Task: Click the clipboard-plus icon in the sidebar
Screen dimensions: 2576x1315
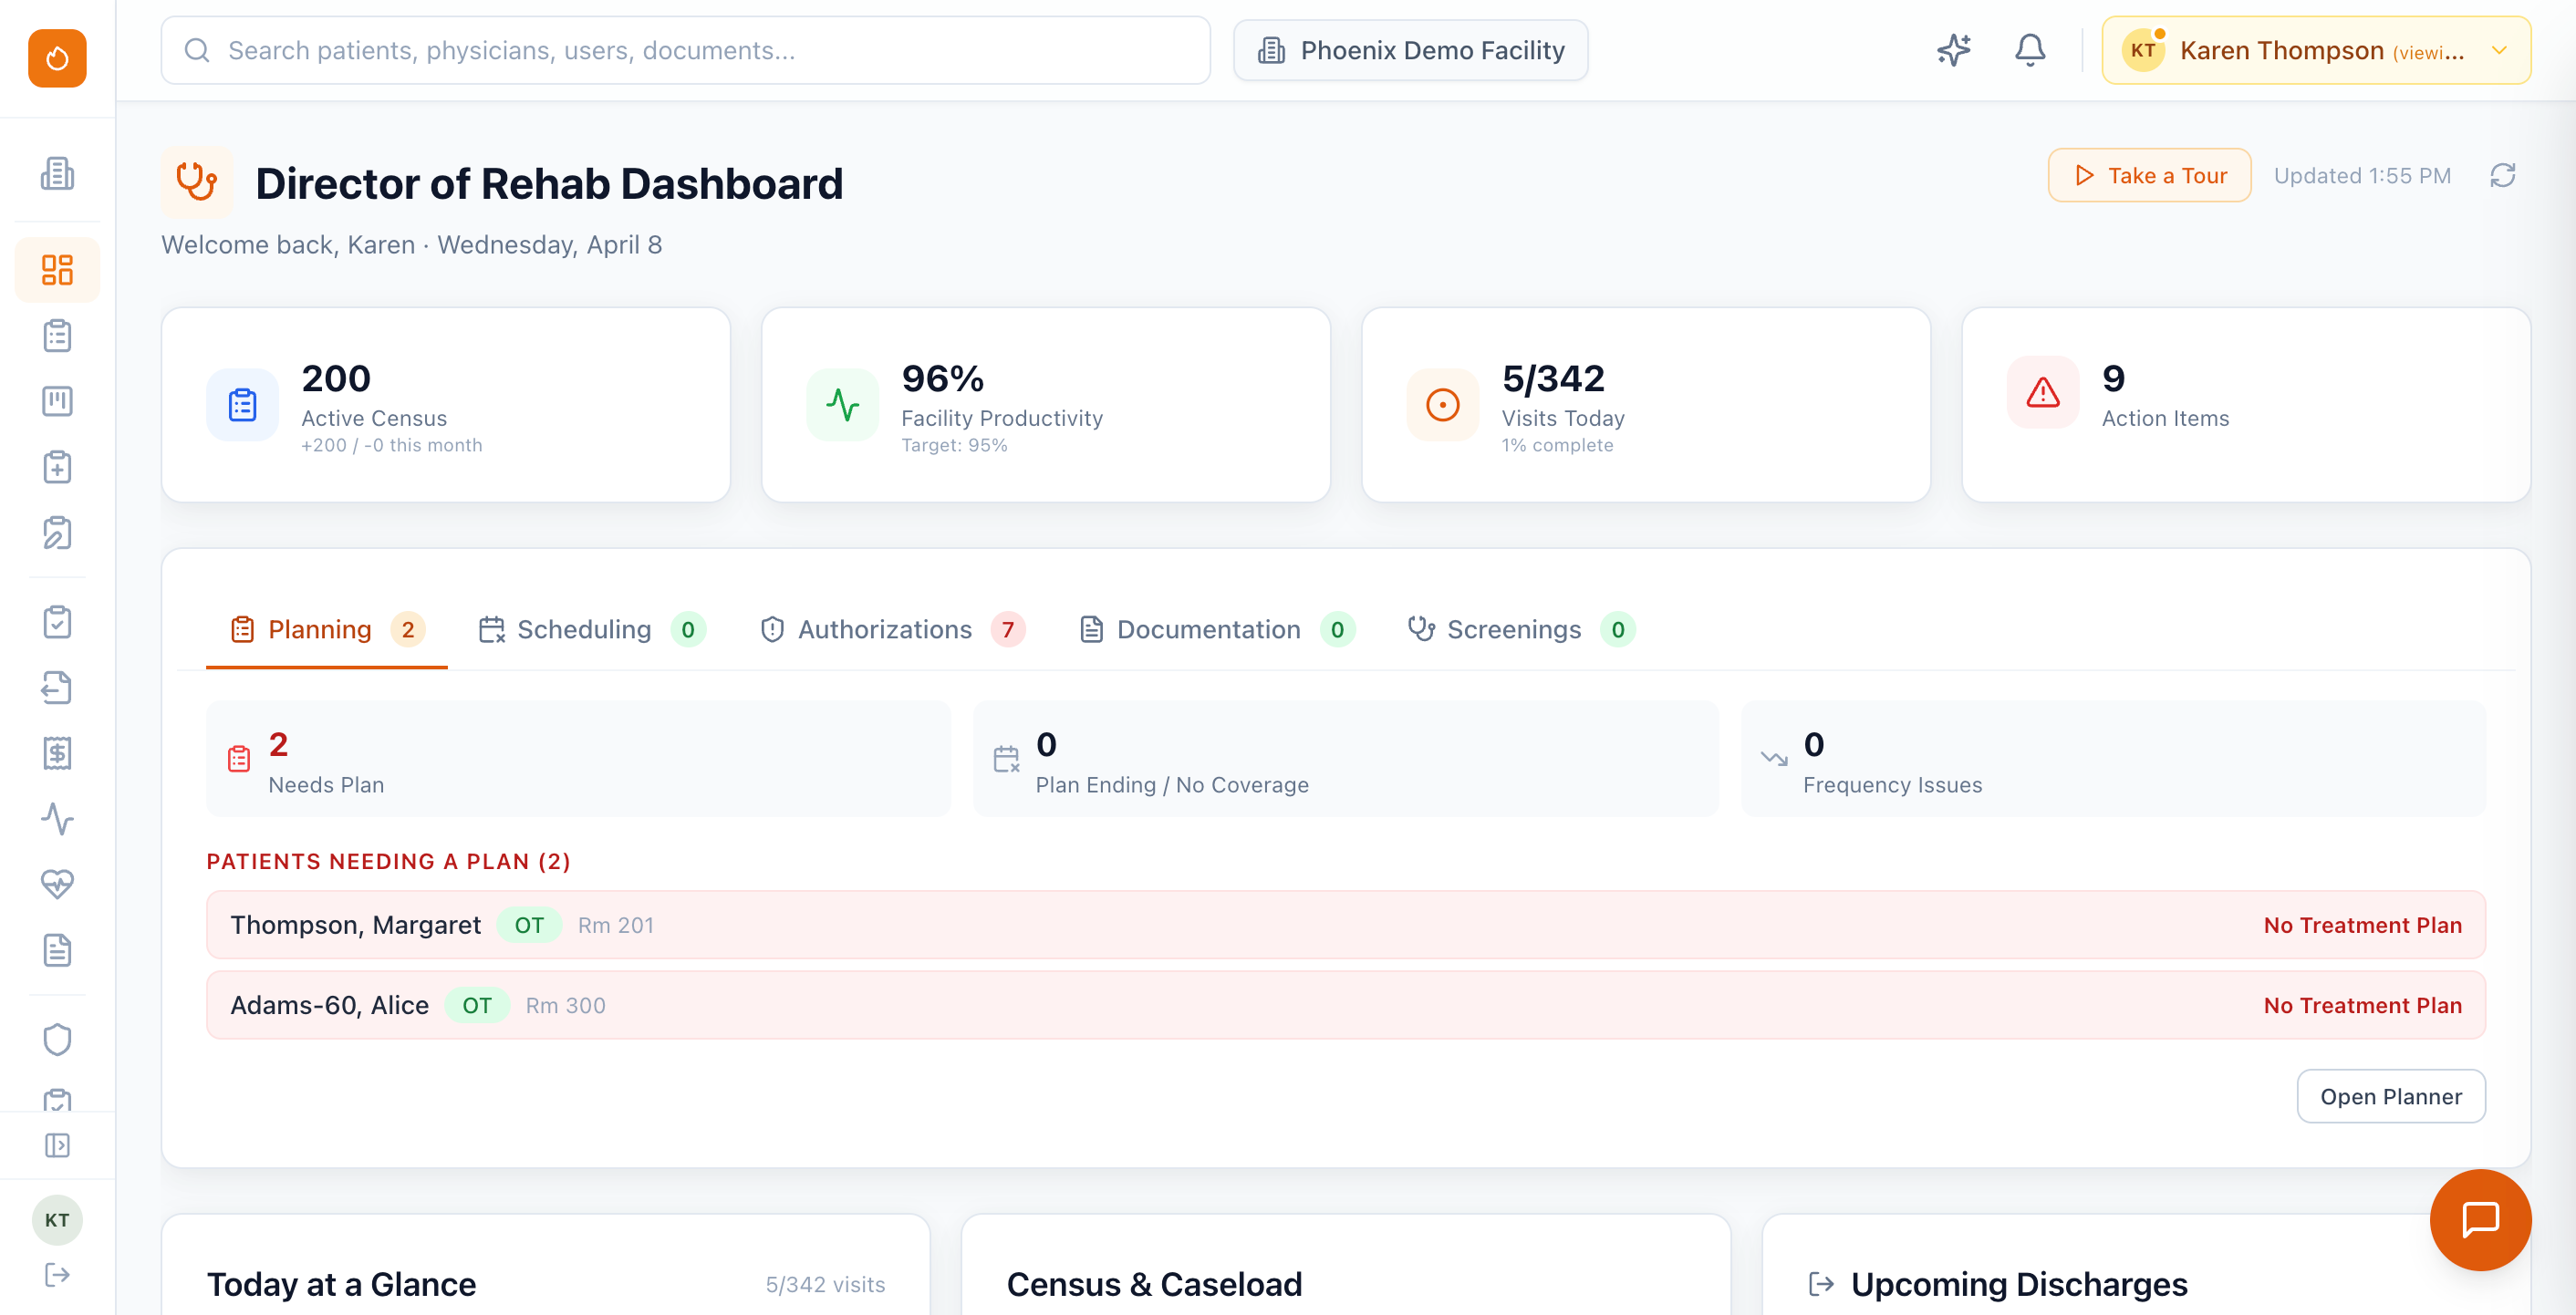Action: point(57,467)
